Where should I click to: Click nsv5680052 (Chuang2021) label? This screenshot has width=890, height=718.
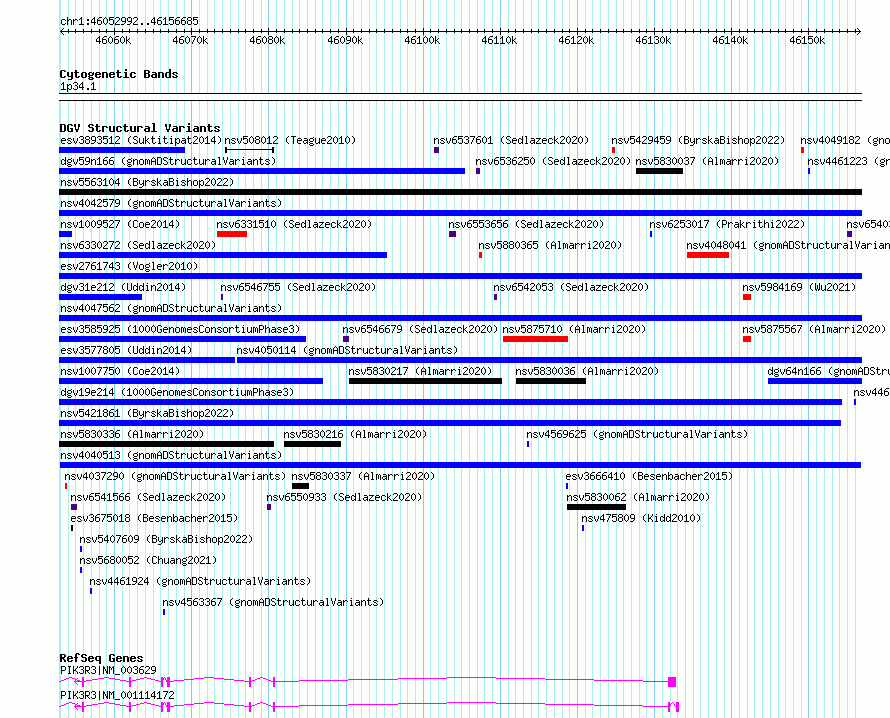(x=148, y=560)
